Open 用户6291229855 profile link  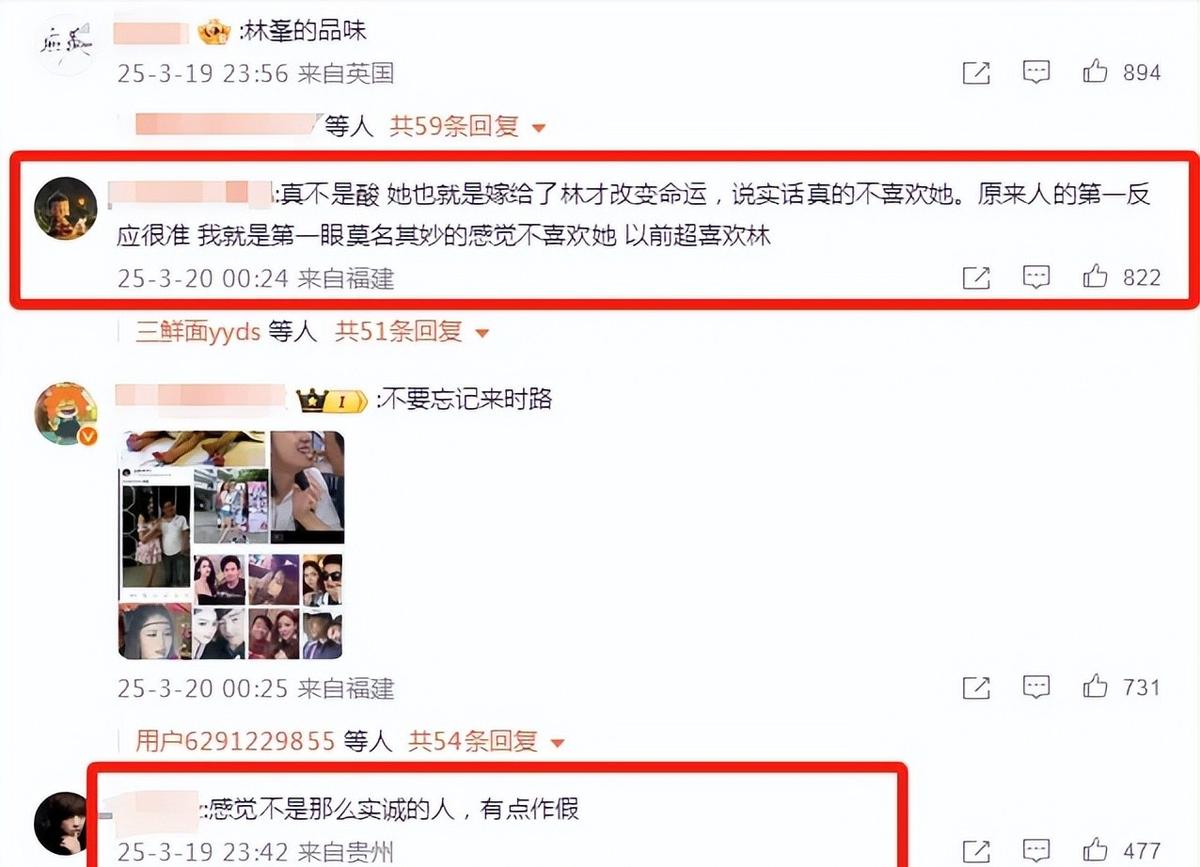click(235, 742)
